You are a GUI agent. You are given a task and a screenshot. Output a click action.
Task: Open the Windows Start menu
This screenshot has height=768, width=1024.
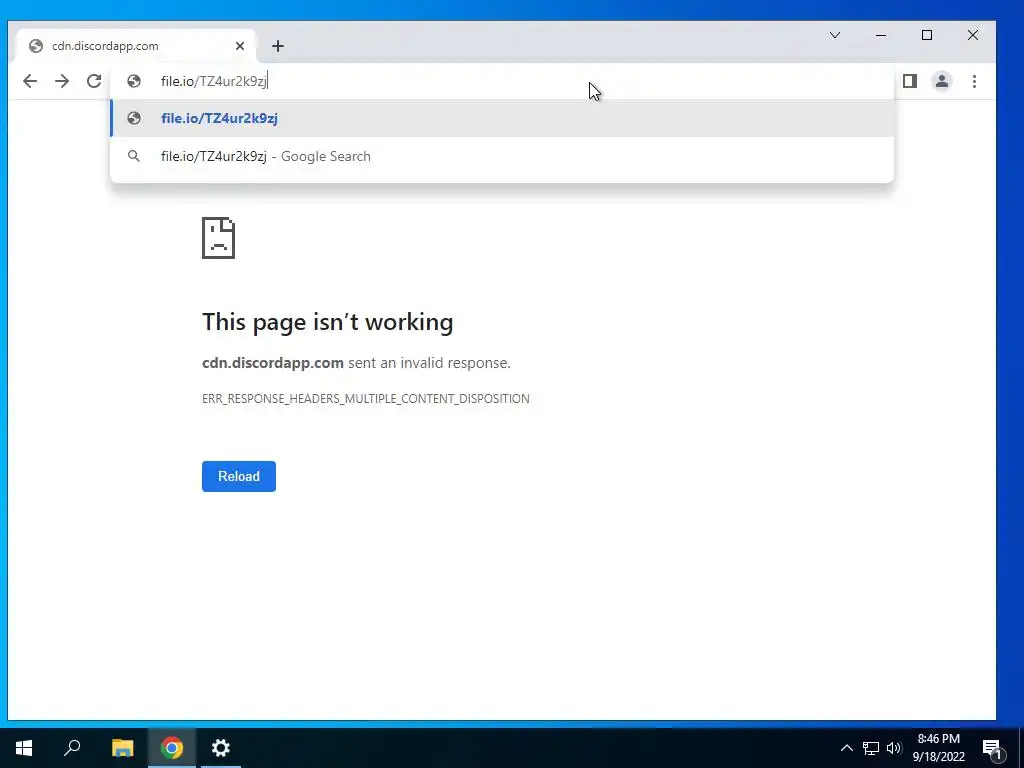point(24,748)
